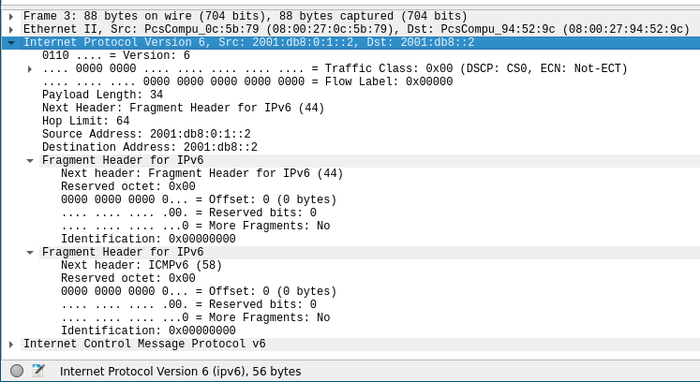Select the Payload Length: 34 field
This screenshot has height=382, width=700.
(102, 95)
